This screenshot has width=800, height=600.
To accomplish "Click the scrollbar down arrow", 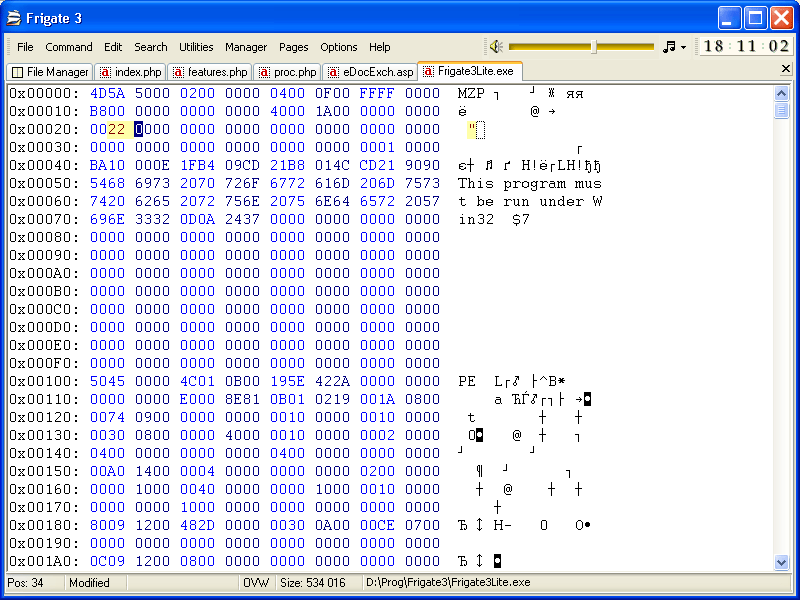I will (781, 562).
